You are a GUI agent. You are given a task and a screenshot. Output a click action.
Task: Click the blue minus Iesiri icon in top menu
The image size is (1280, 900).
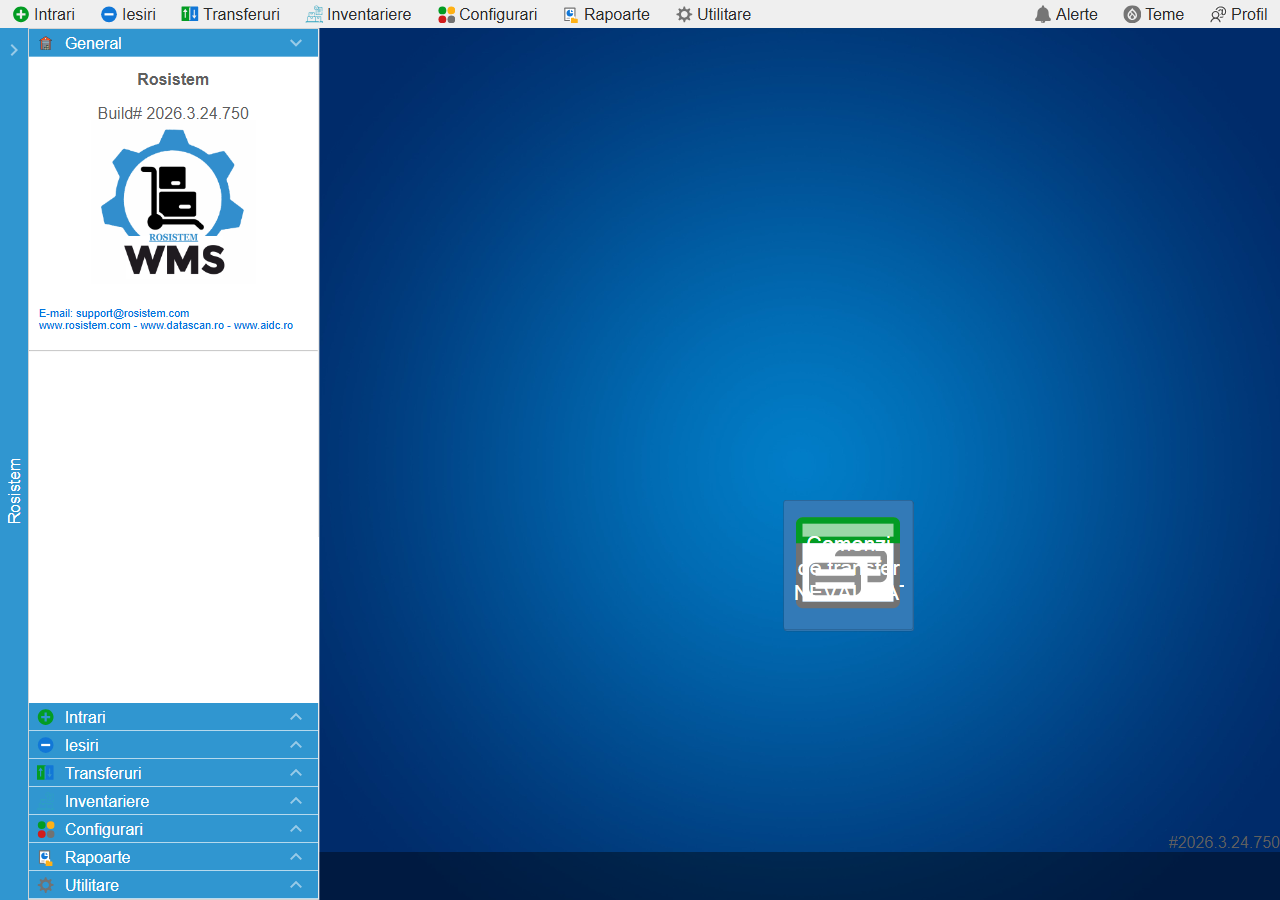(x=109, y=15)
